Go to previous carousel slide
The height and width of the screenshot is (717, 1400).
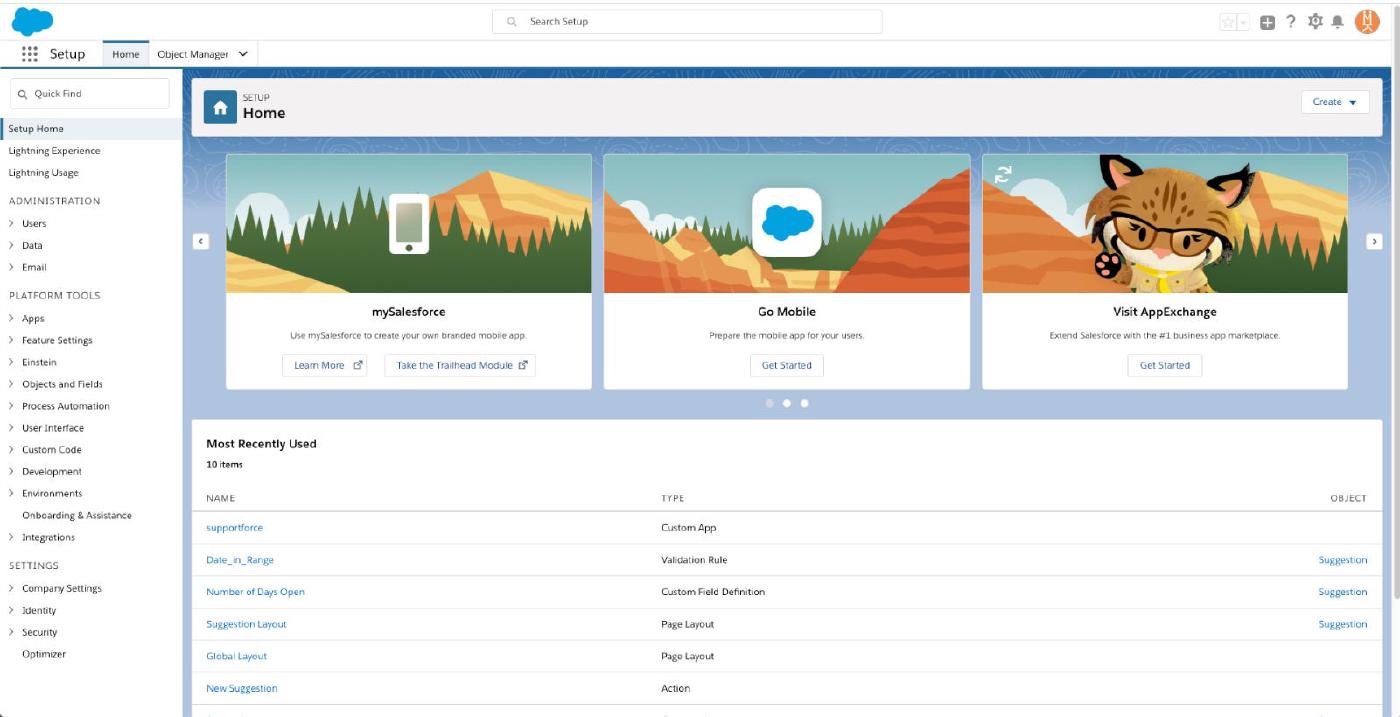tap(201, 241)
